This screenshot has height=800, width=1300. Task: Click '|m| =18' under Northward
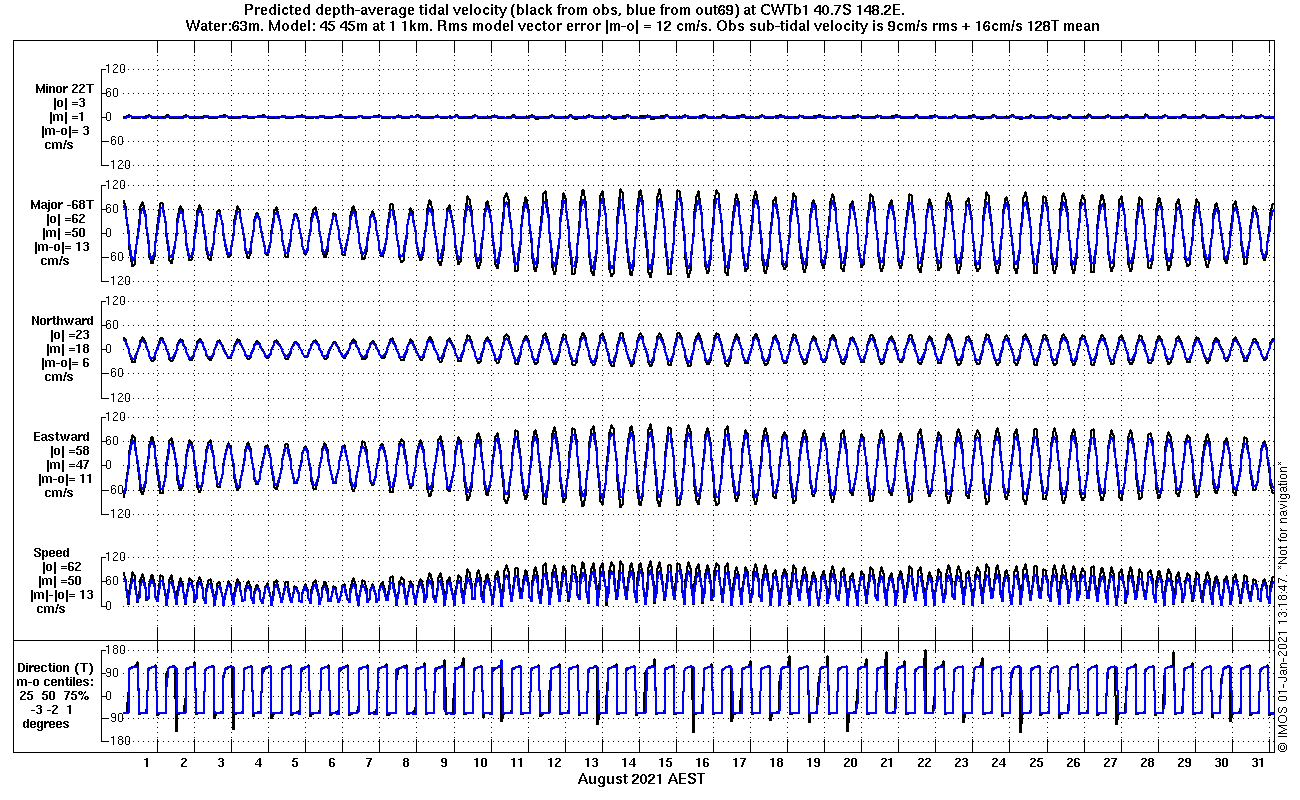68,349
